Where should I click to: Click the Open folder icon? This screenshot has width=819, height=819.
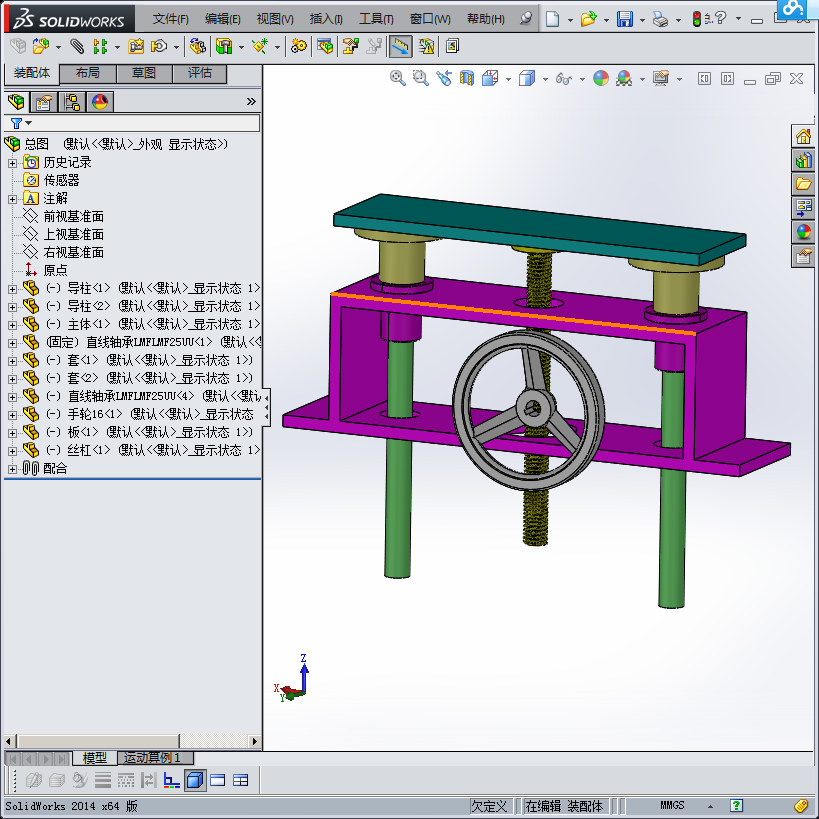588,19
